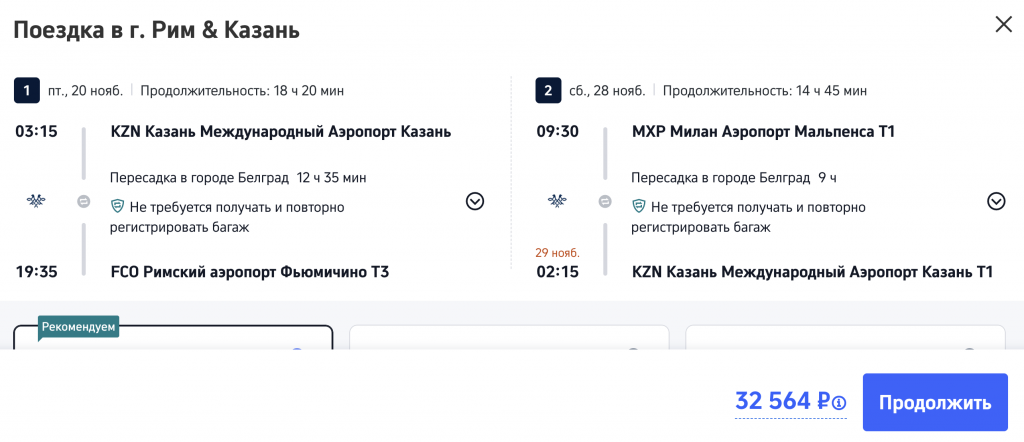Click the Продолжить button
This screenshot has height=442, width=1024.
click(935, 403)
